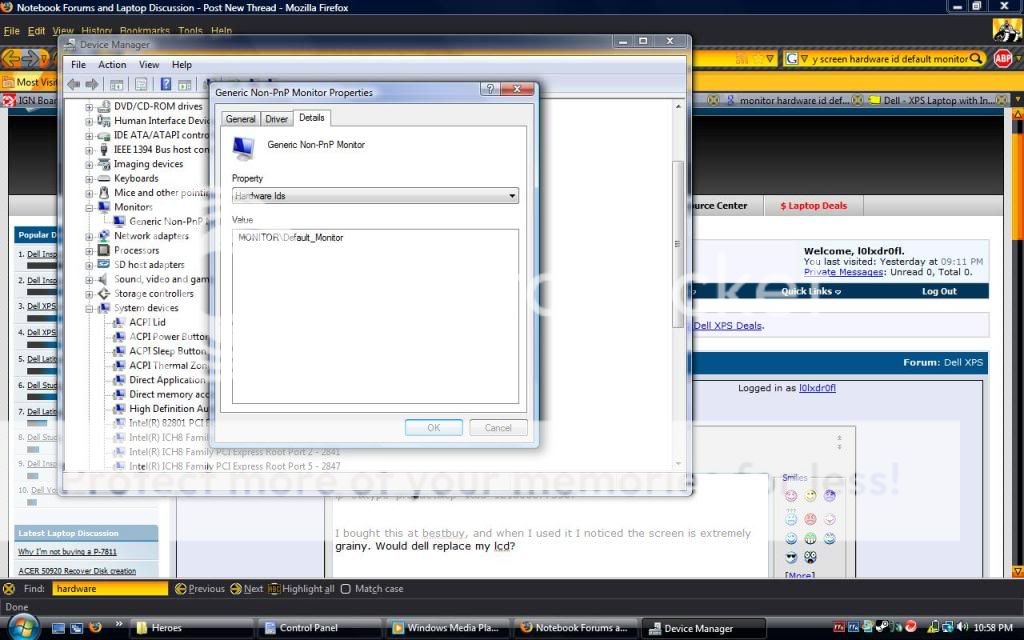Open the Action menu in Device Manager

[112, 65]
